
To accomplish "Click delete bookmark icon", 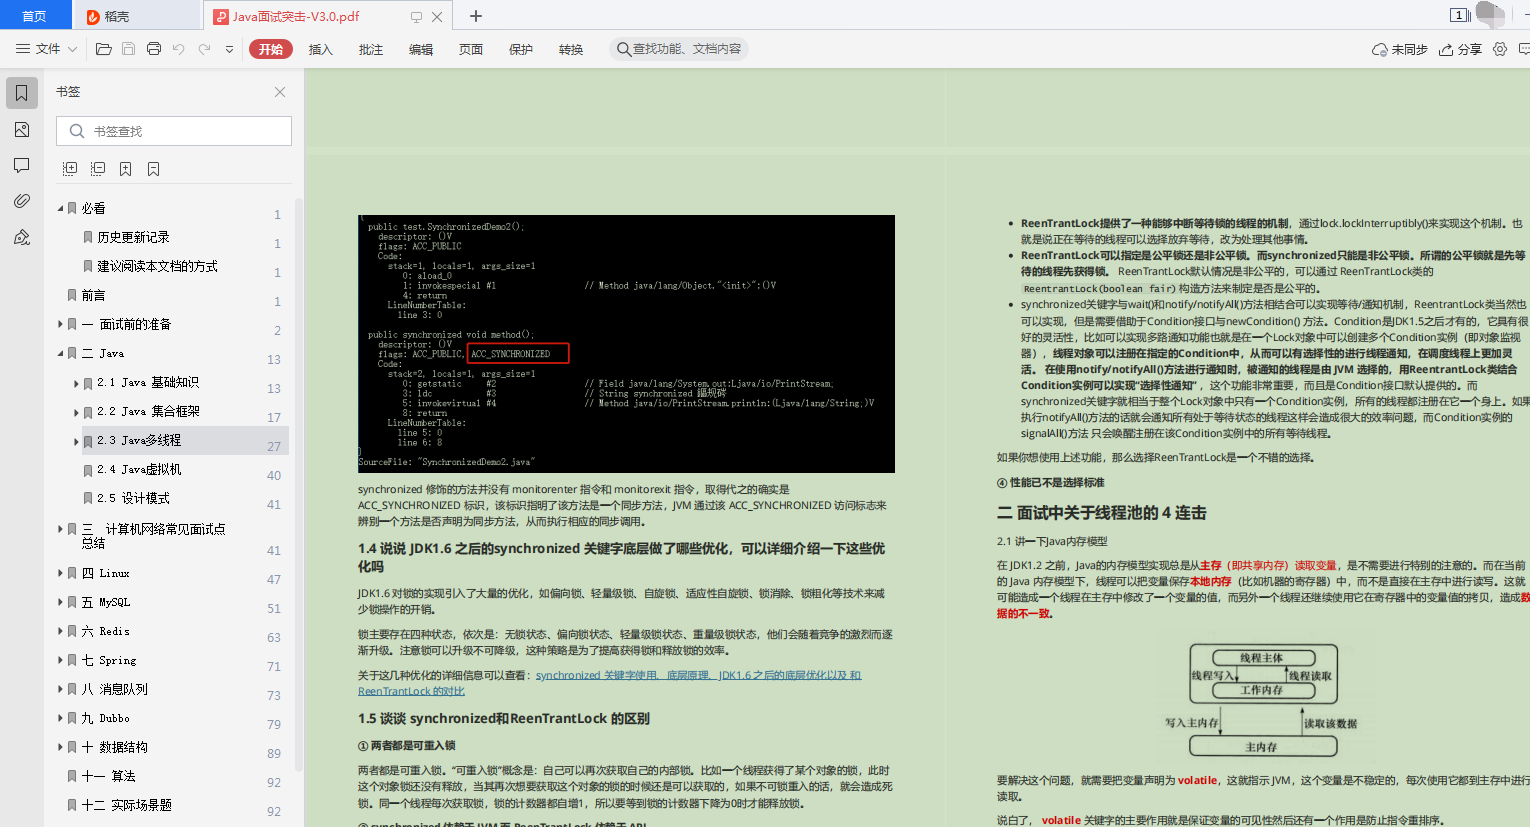I will [x=154, y=169].
